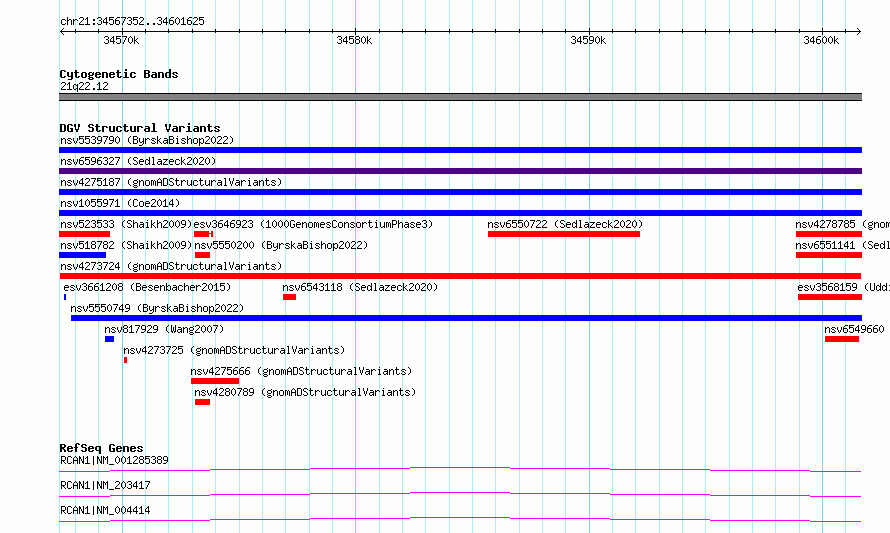Click the nsv4273725 (gnomADStructuralVariants) label

pos(234,350)
